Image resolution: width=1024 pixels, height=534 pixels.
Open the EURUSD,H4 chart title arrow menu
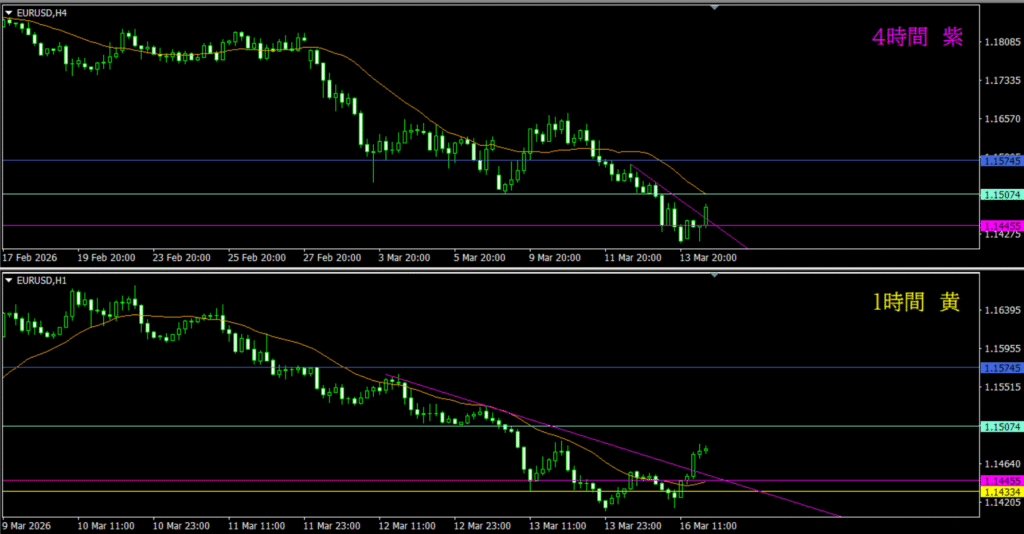click(x=9, y=12)
